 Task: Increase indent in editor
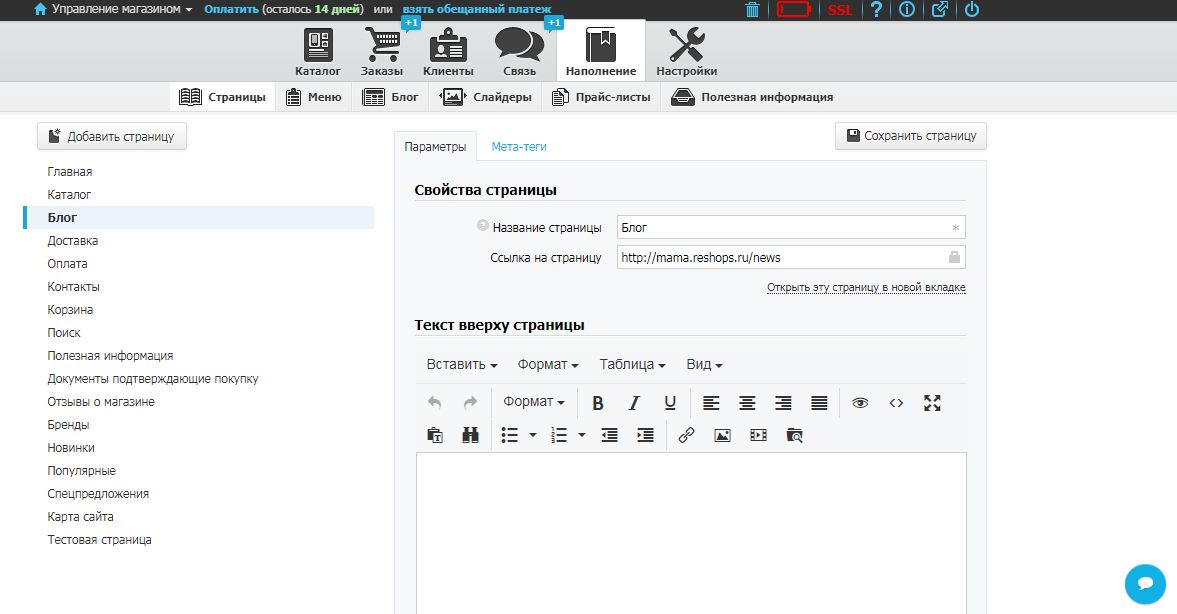click(646, 435)
